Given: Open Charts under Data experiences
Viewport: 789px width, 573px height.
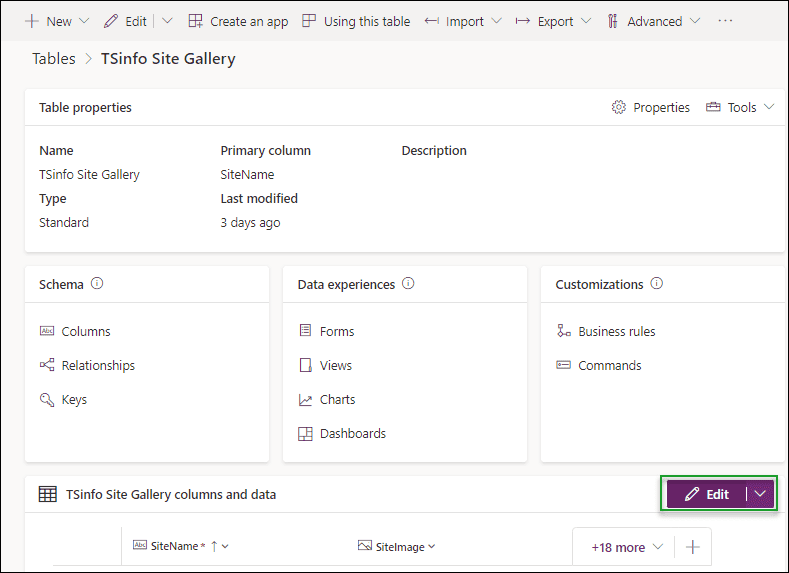Looking at the screenshot, I should 337,399.
